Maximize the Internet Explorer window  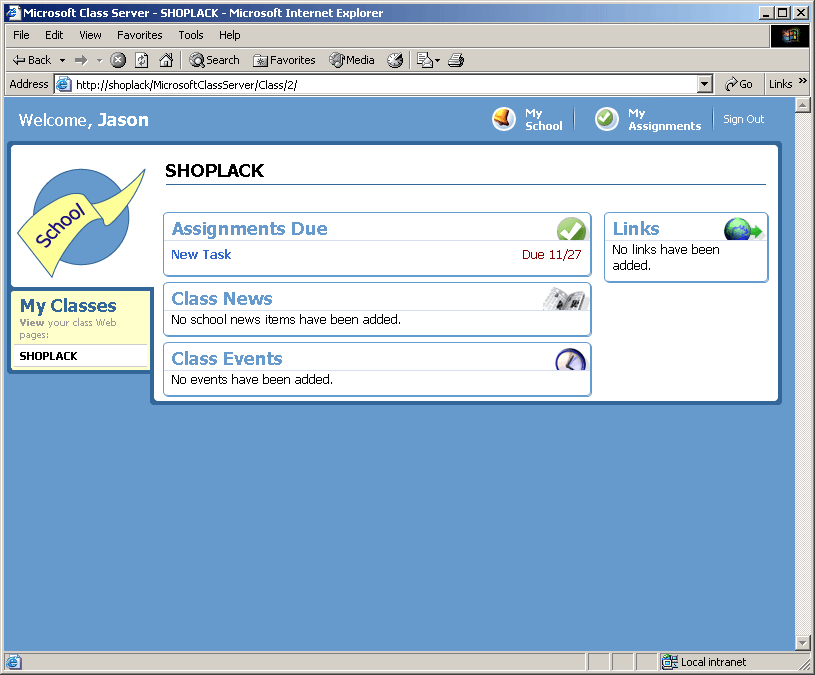coord(782,13)
